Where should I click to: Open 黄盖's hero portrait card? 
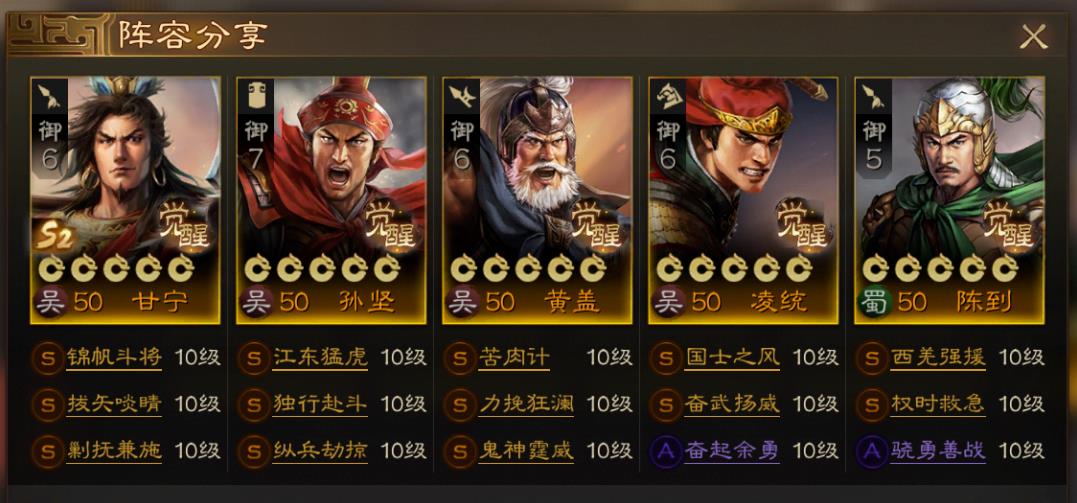click(537, 199)
